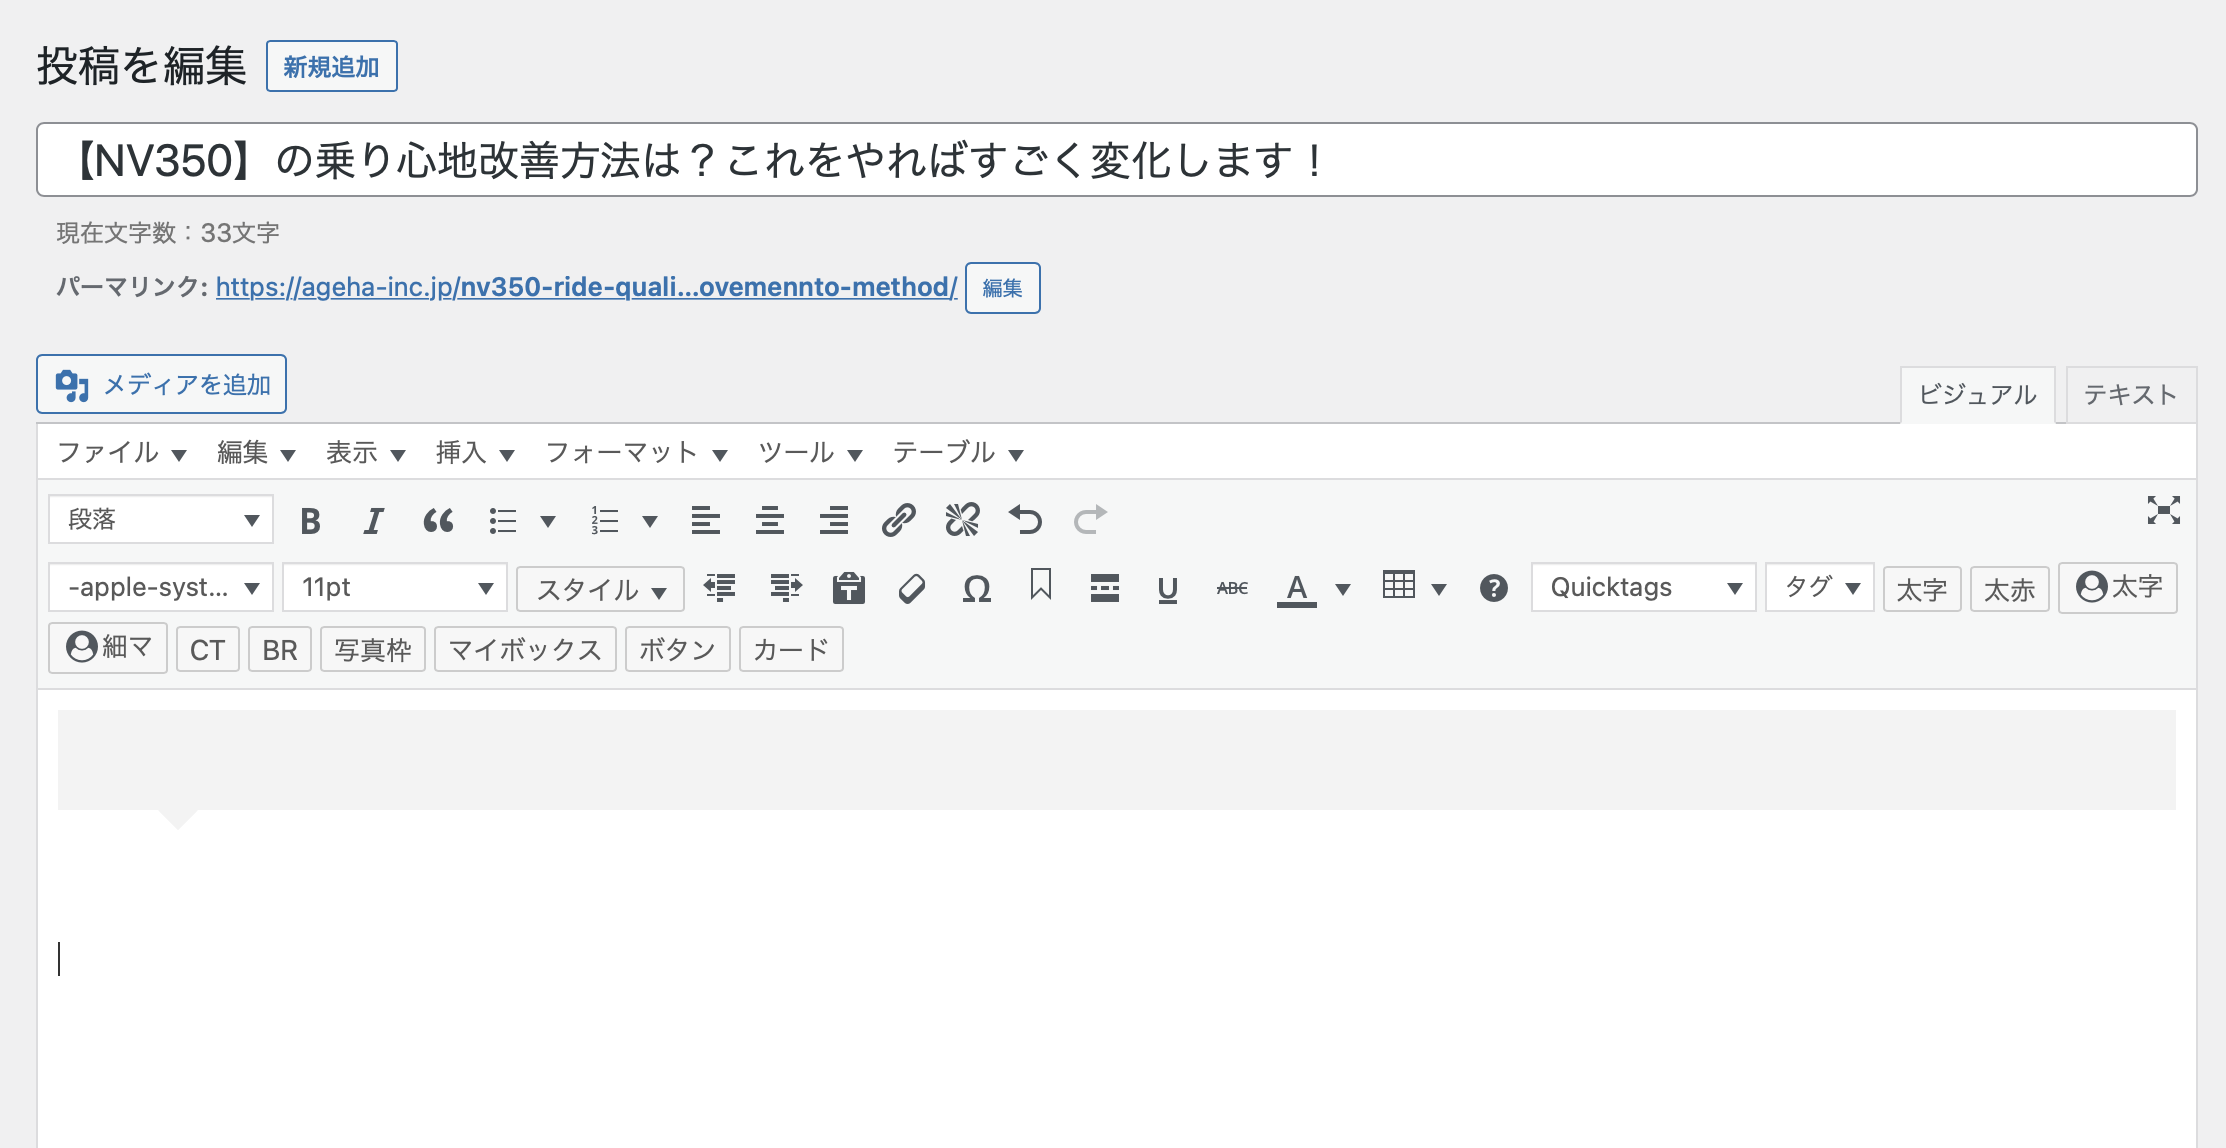Undo the last edit

(1026, 520)
